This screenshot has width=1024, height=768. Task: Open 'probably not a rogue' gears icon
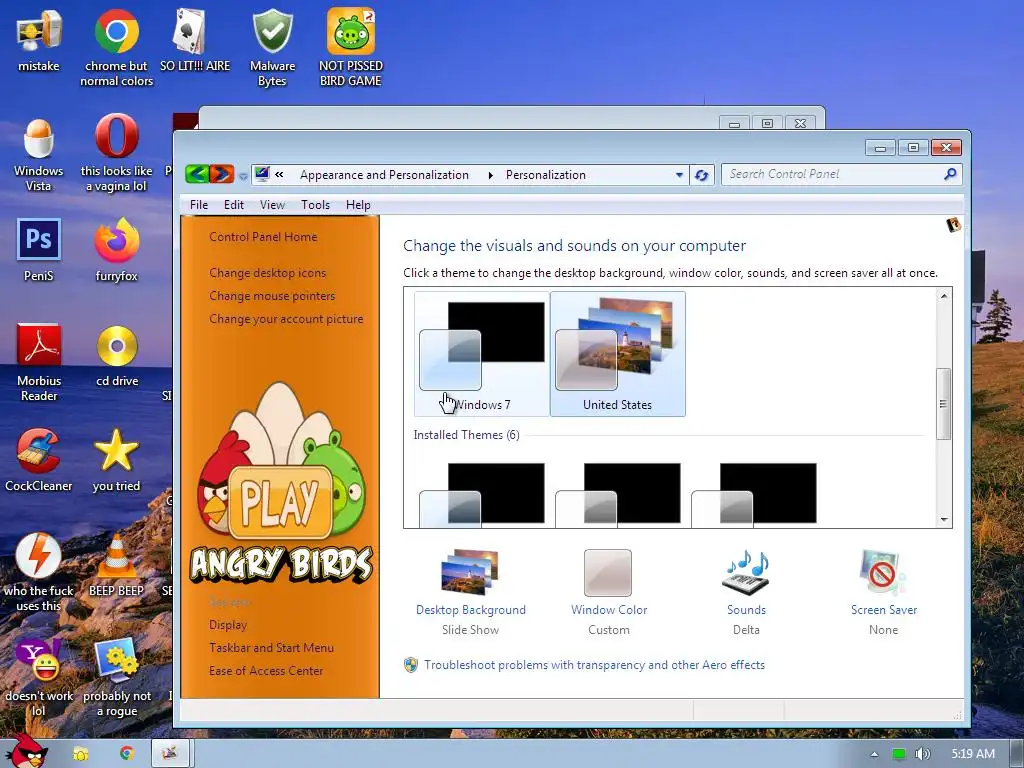point(117,678)
